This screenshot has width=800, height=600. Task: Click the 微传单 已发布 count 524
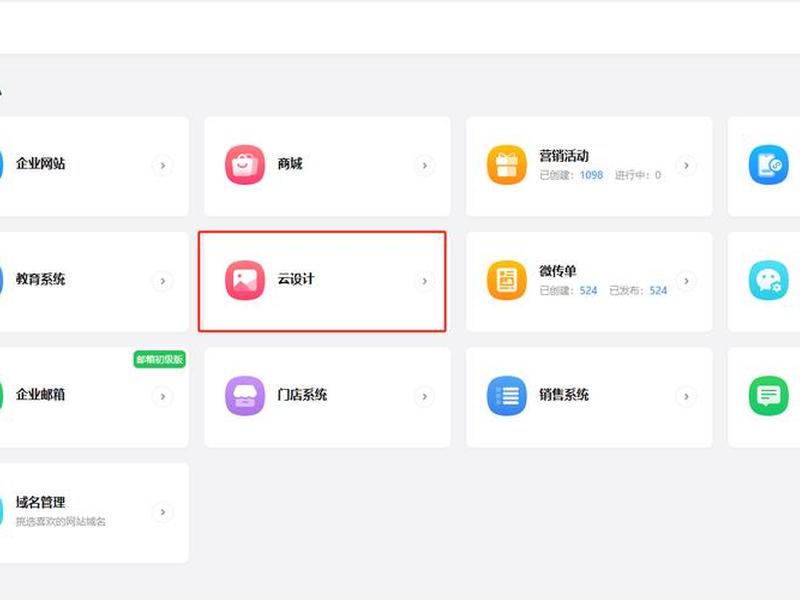(x=658, y=290)
